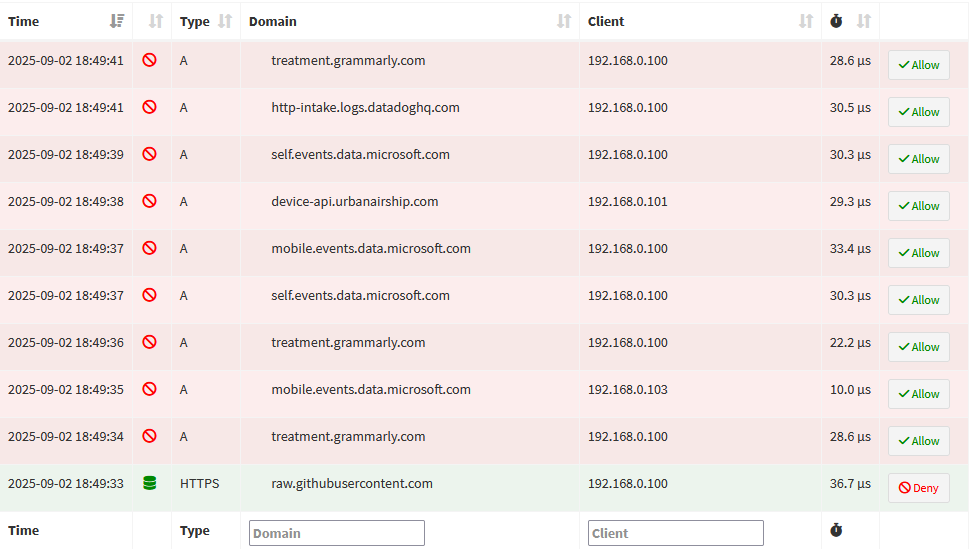The height and width of the screenshot is (549, 970).
Task: Click blocked icon for http-intake.logs.datadoghq.com row
Action: point(149,107)
